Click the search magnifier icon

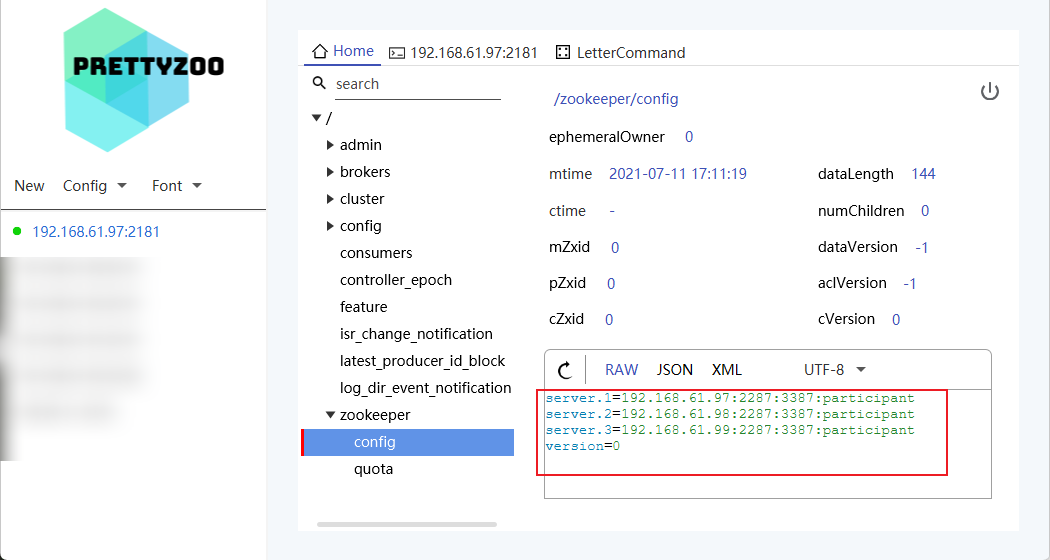click(319, 83)
